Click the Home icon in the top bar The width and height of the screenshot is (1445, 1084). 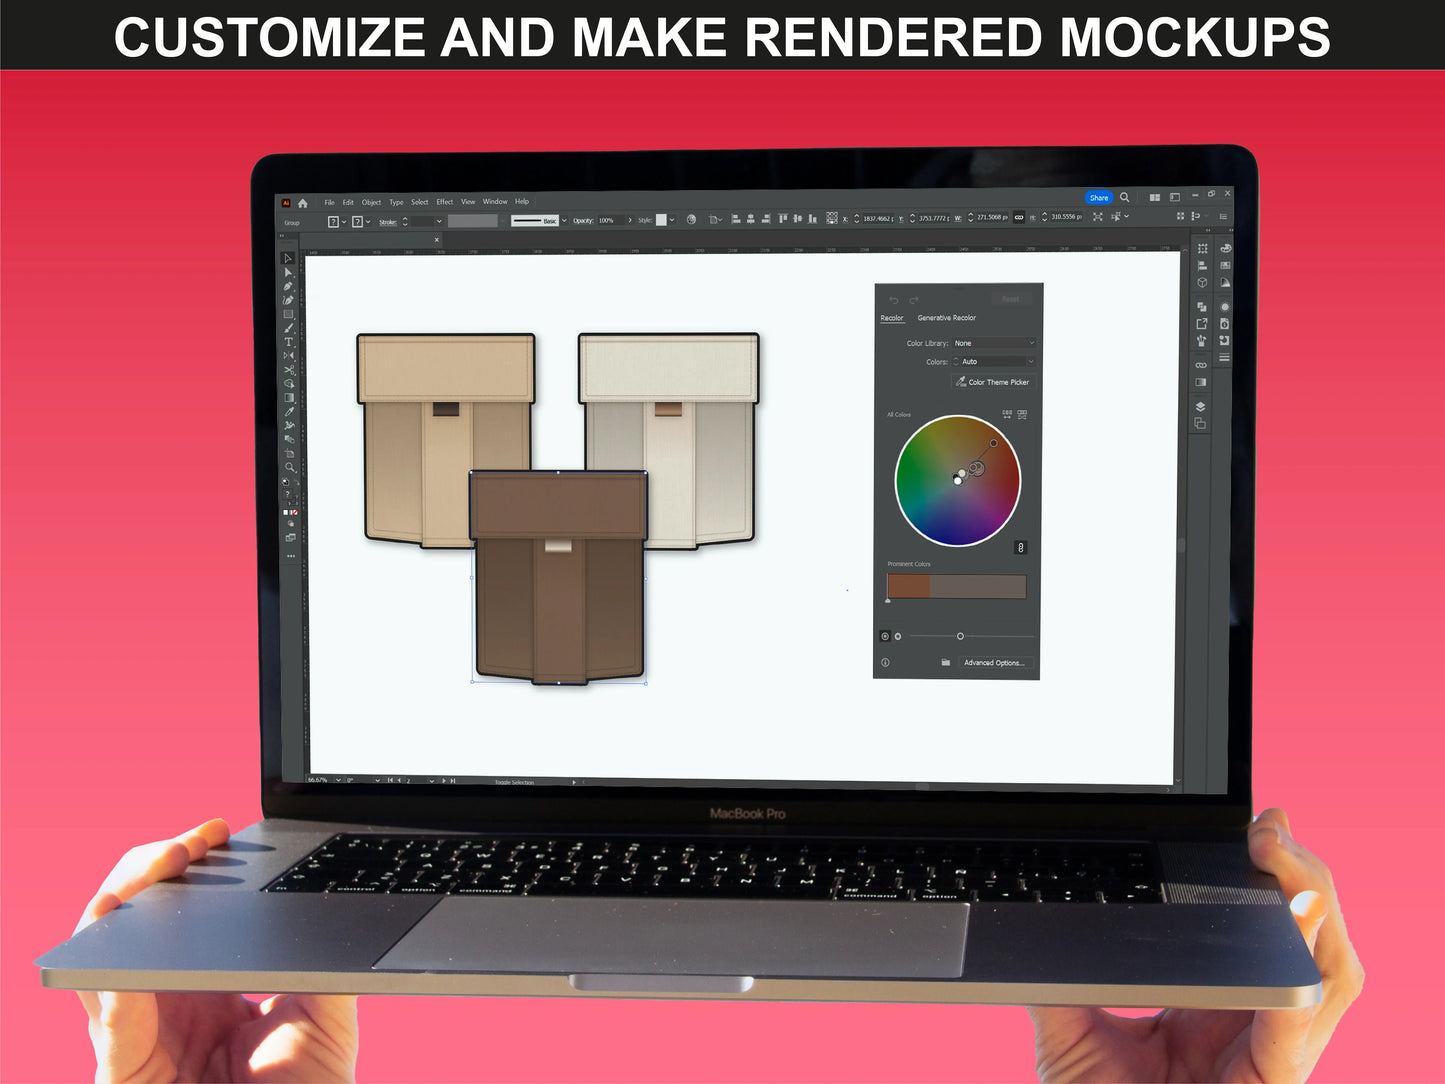click(303, 203)
